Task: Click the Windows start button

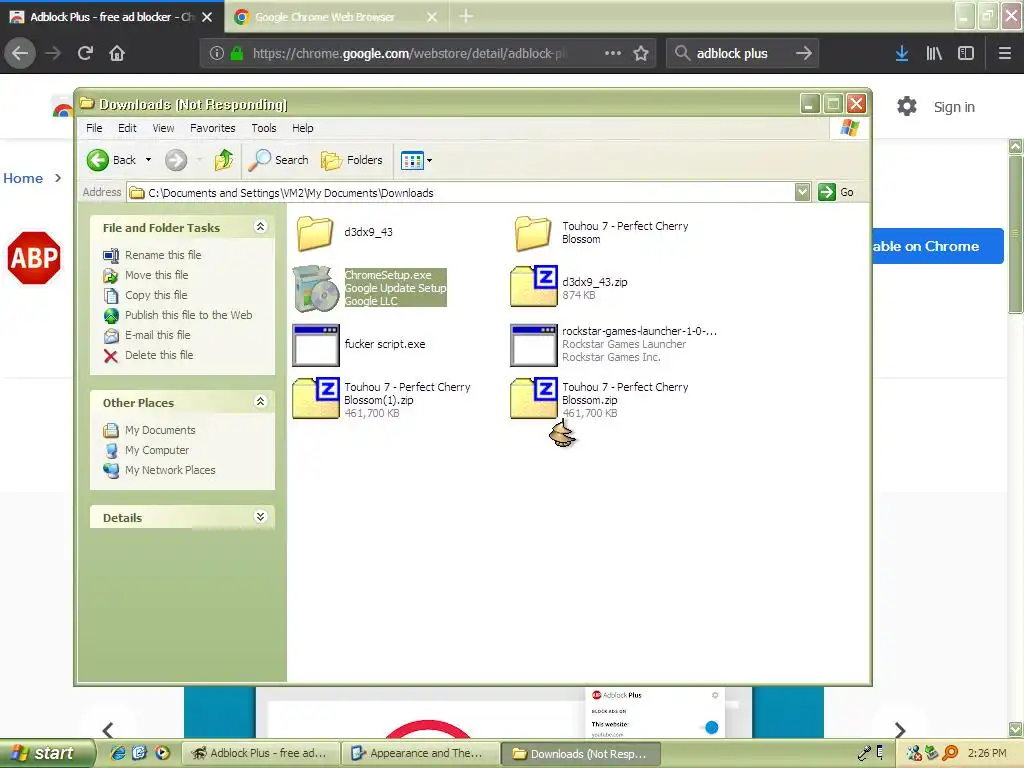Action: [48, 754]
